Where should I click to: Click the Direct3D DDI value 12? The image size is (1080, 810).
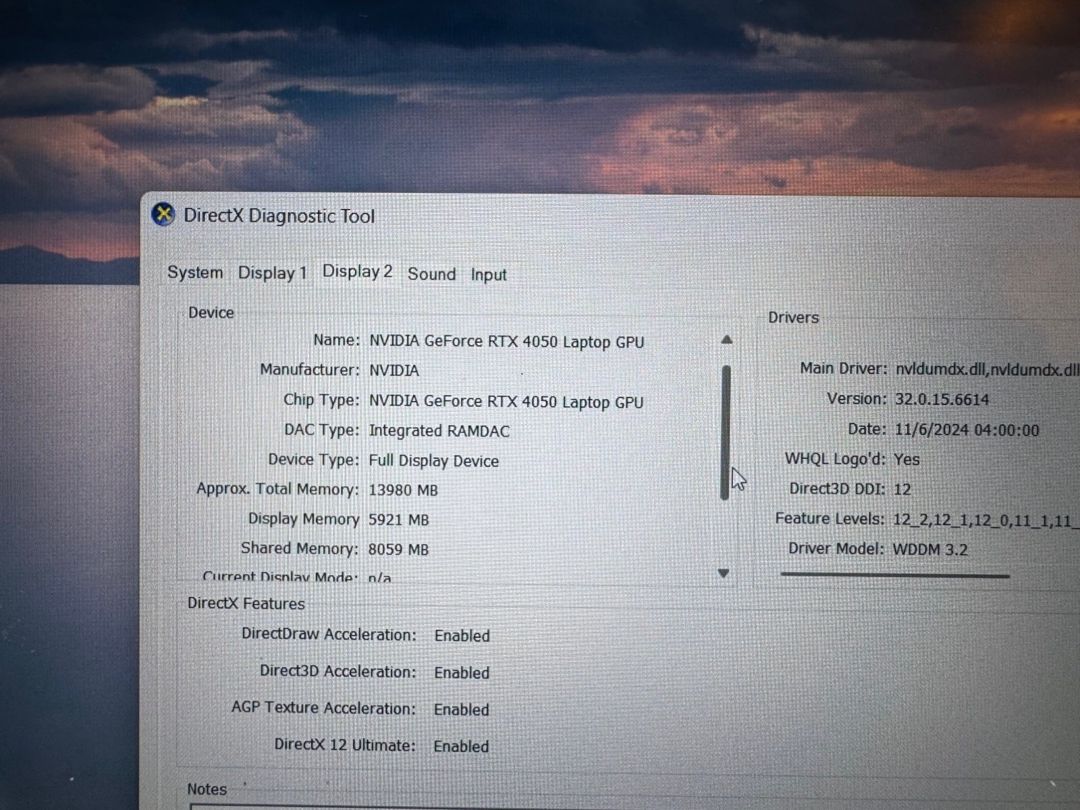[x=902, y=489]
